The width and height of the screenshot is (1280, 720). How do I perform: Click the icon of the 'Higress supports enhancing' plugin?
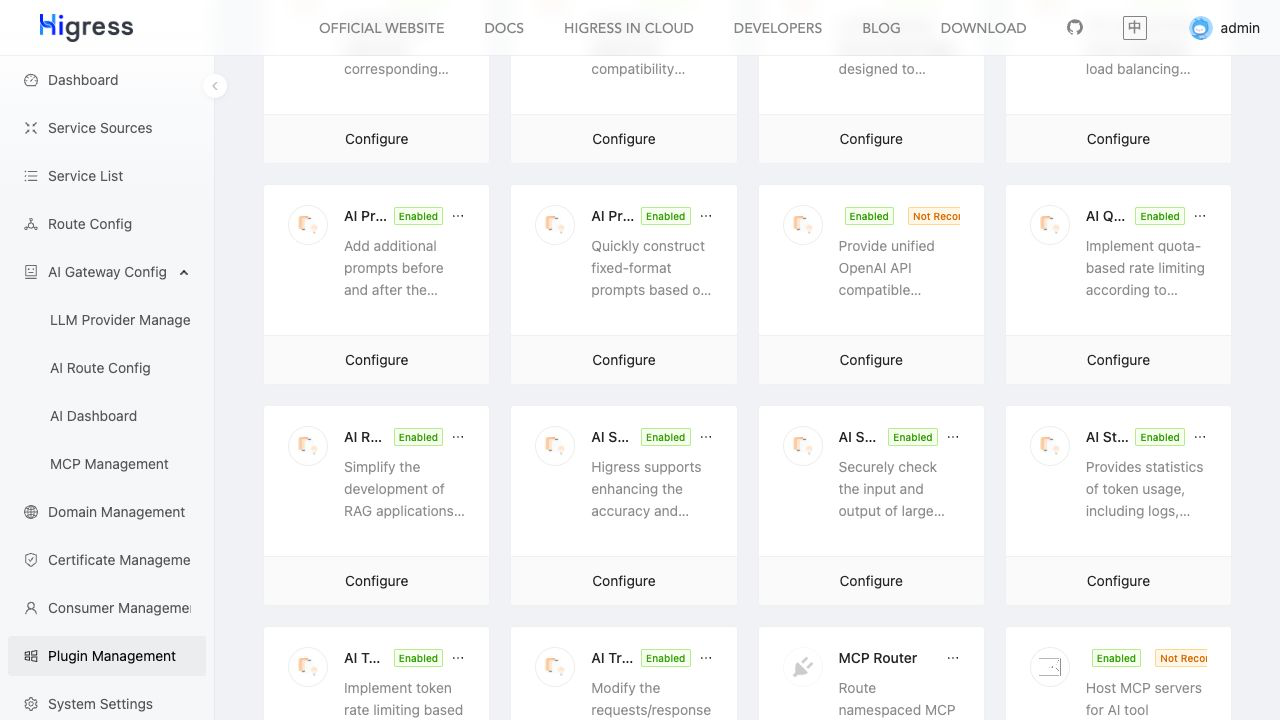point(555,446)
